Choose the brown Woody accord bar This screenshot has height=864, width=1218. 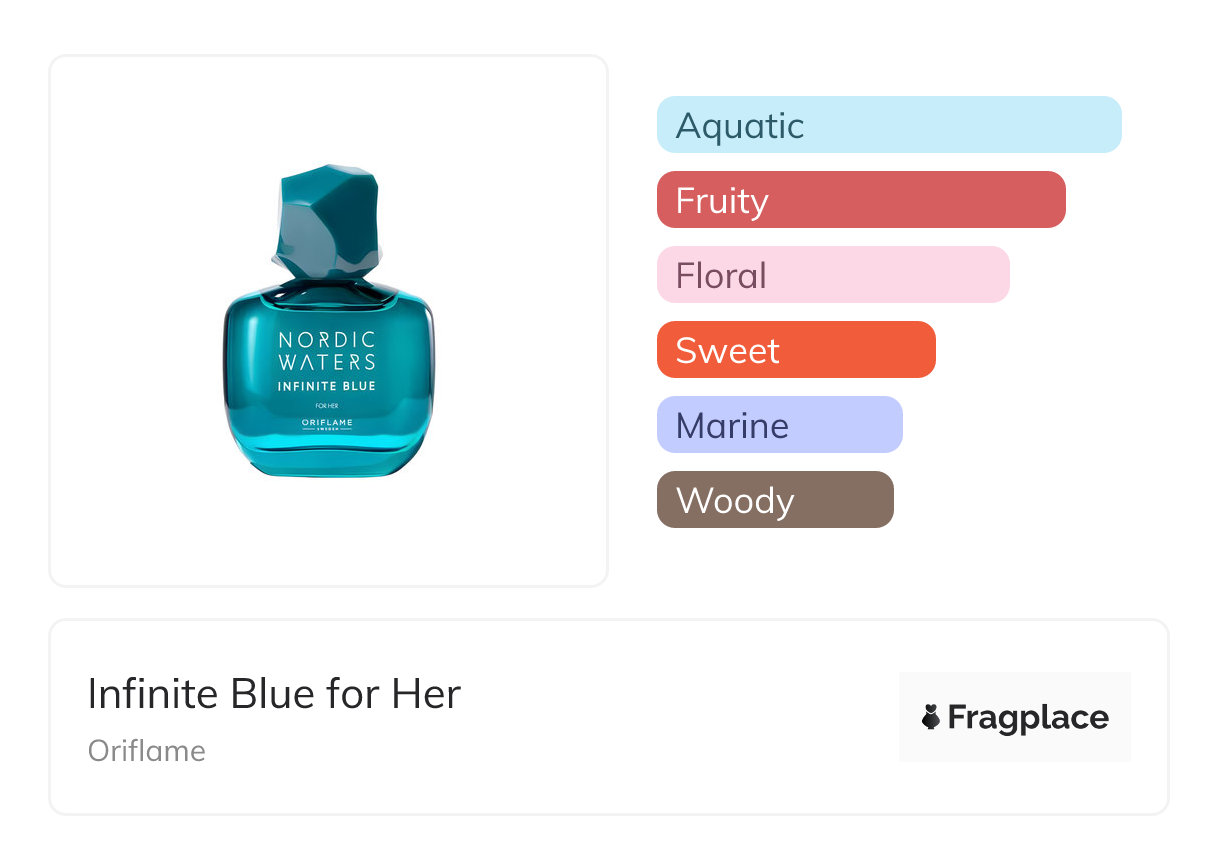(x=774, y=500)
